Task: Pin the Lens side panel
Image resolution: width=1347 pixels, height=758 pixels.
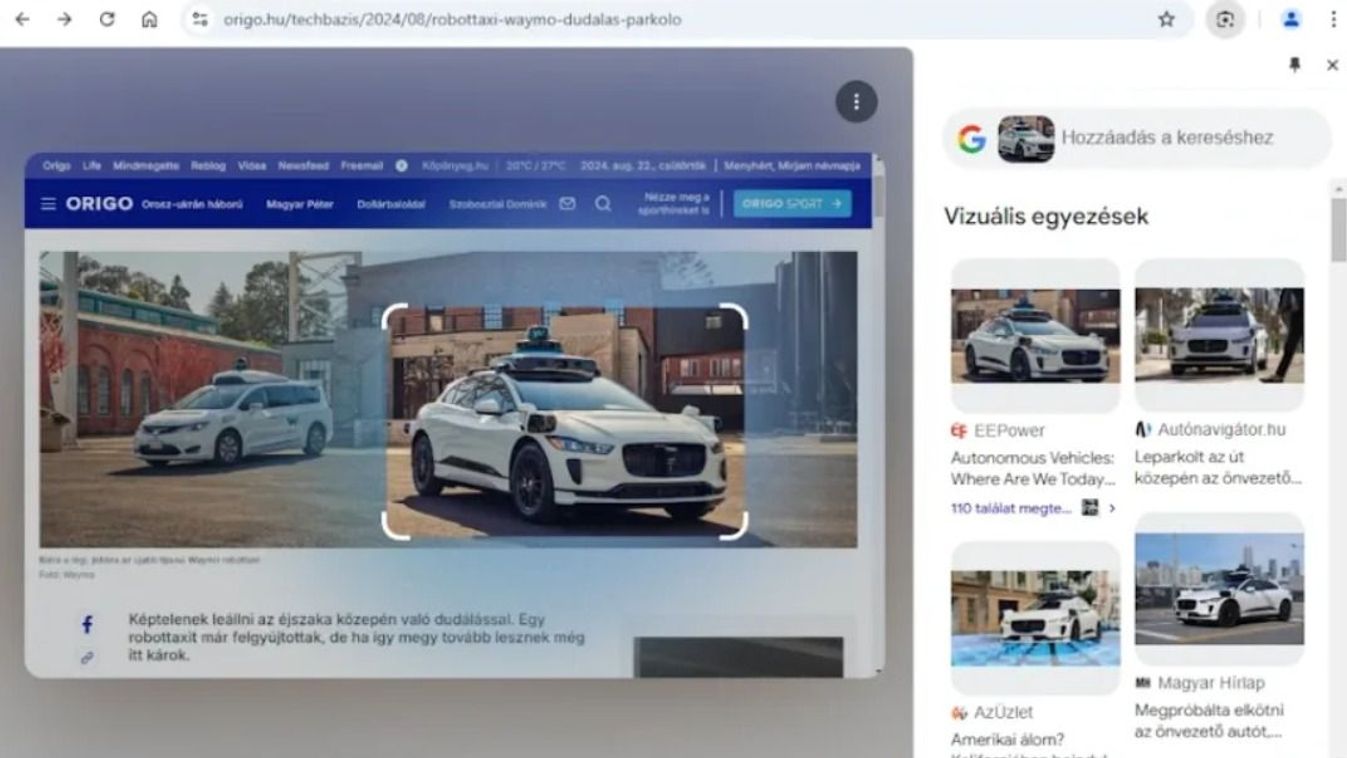Action: [x=1295, y=65]
